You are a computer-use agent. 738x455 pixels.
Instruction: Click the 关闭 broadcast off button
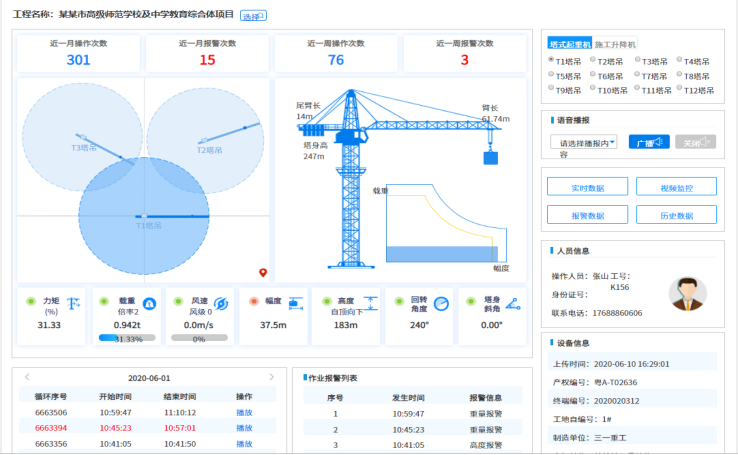[696, 142]
